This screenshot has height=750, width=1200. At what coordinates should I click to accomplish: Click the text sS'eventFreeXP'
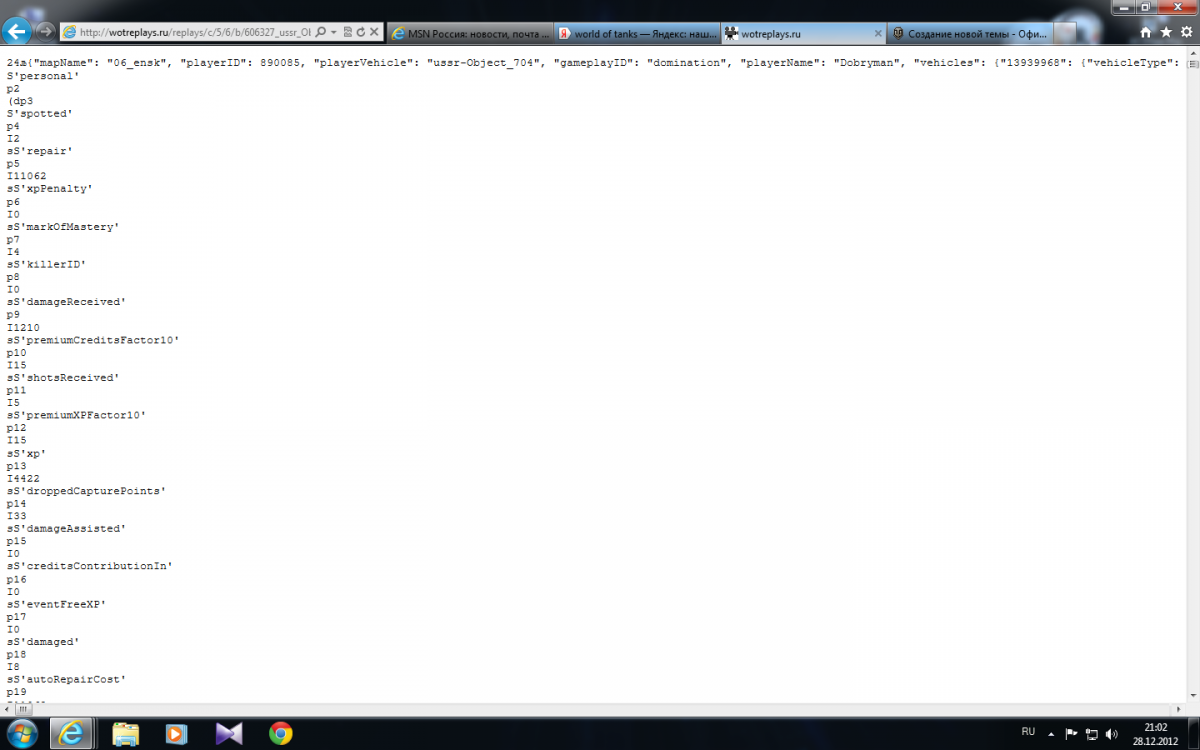click(x=56, y=604)
